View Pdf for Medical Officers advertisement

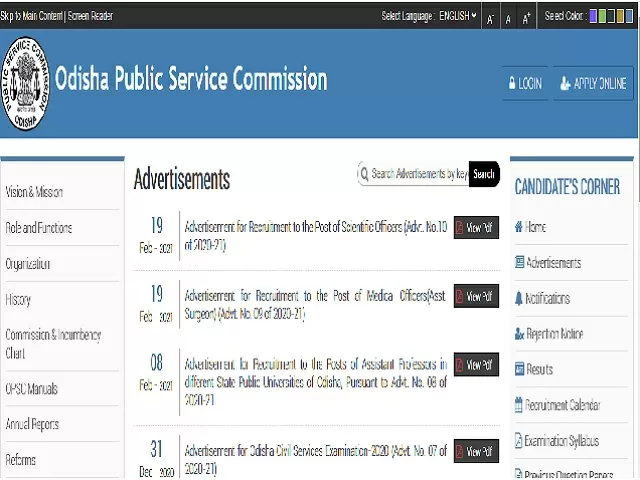point(476,296)
